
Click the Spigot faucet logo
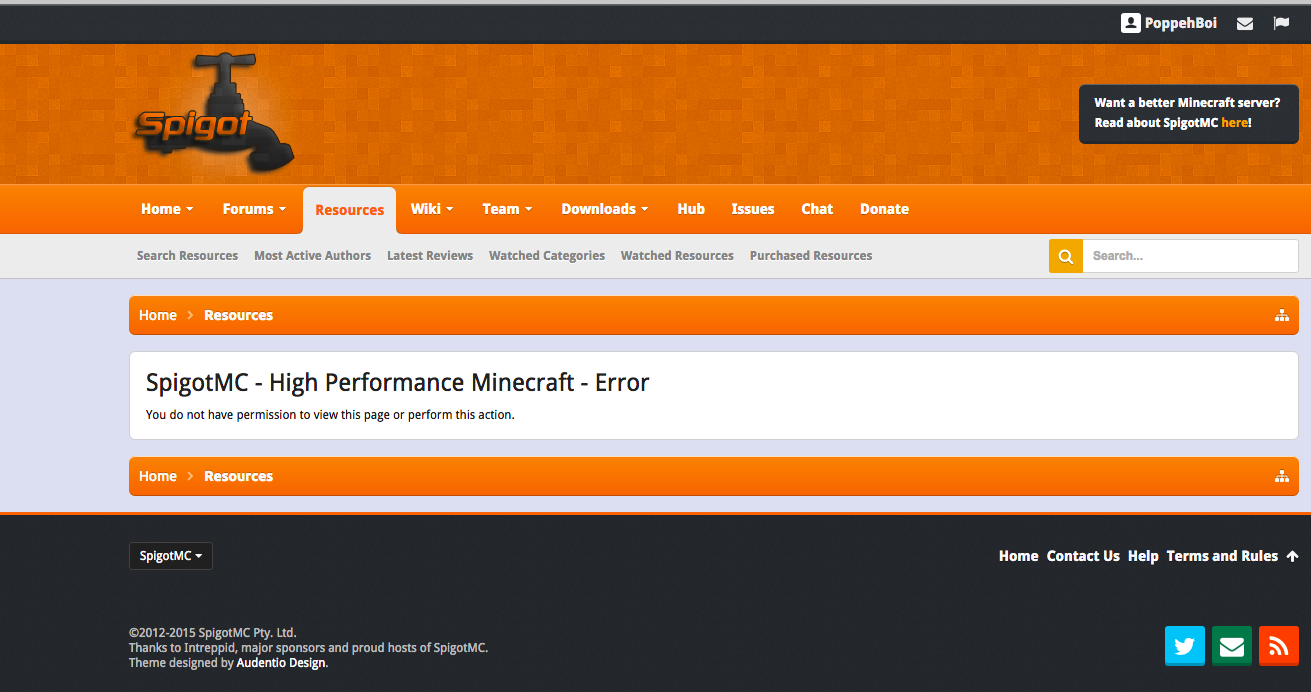point(213,113)
